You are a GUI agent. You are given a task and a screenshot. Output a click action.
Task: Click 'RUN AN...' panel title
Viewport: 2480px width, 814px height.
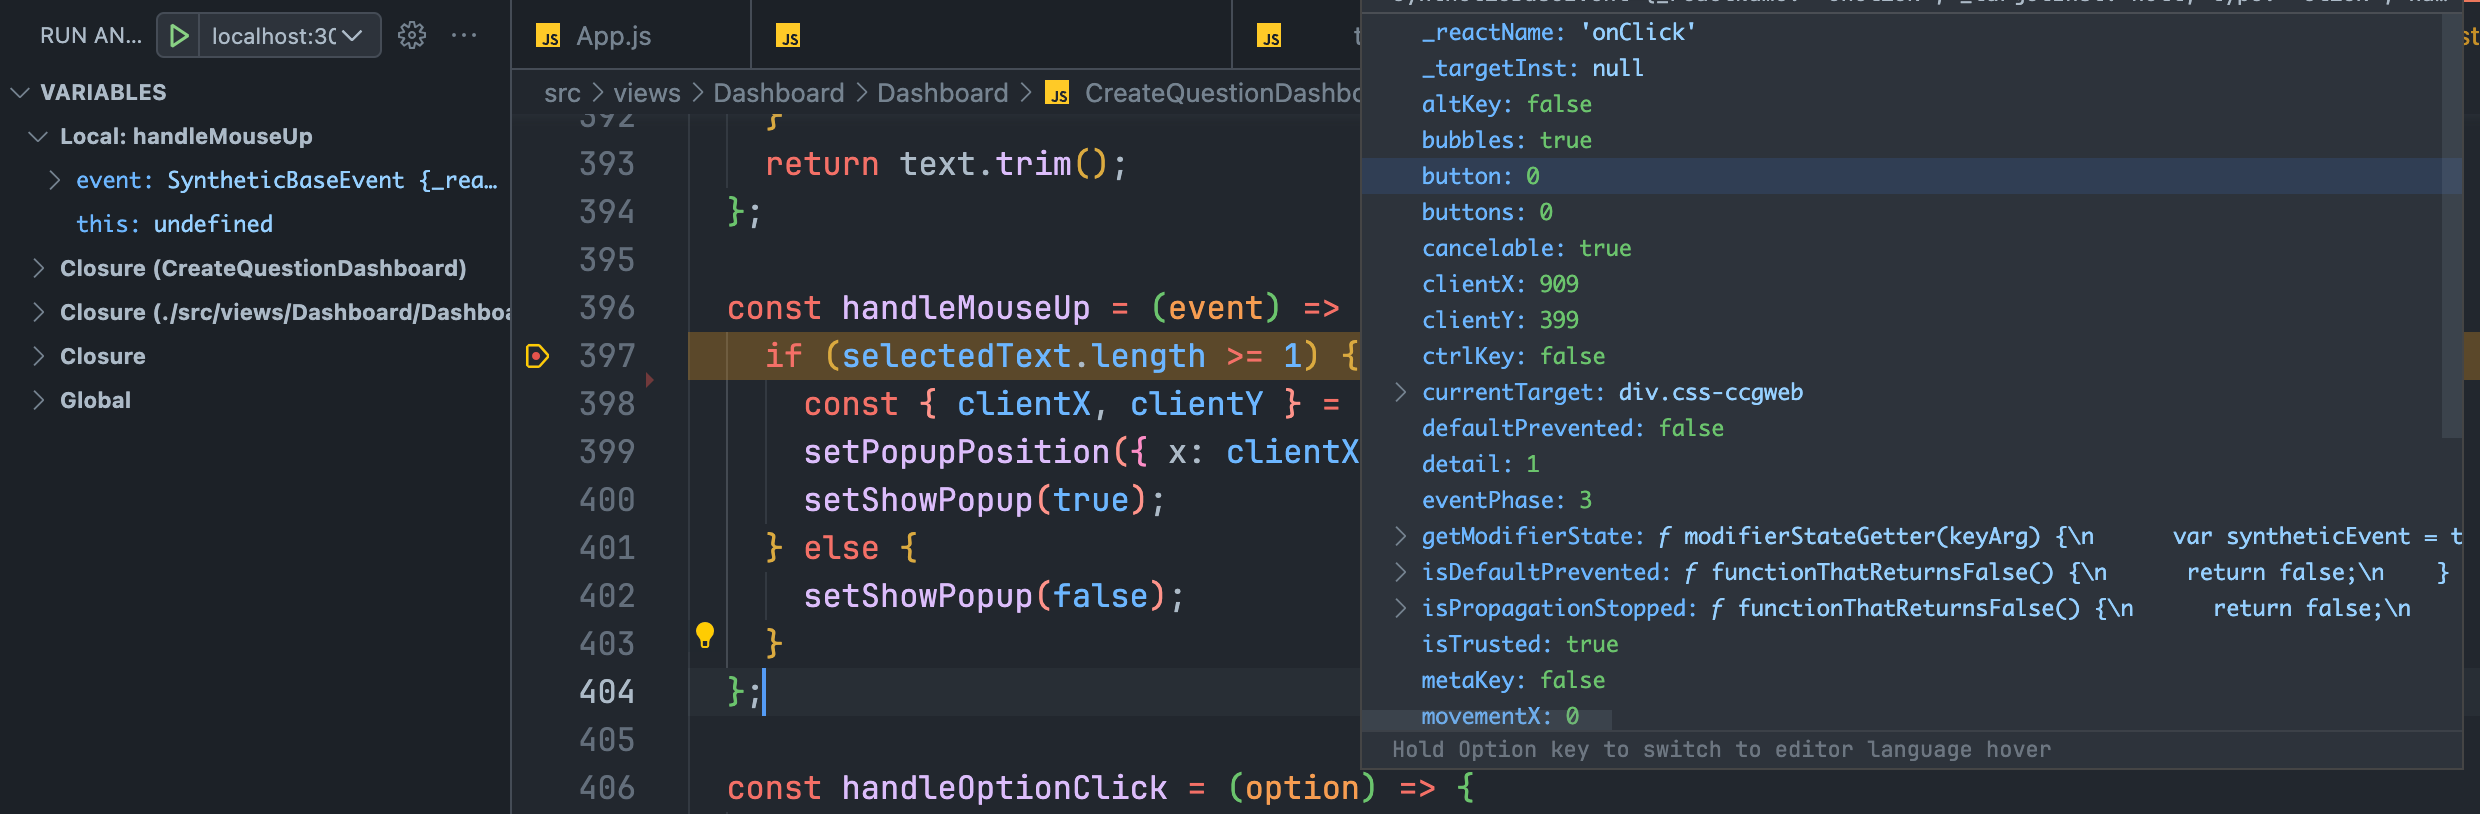tap(90, 36)
